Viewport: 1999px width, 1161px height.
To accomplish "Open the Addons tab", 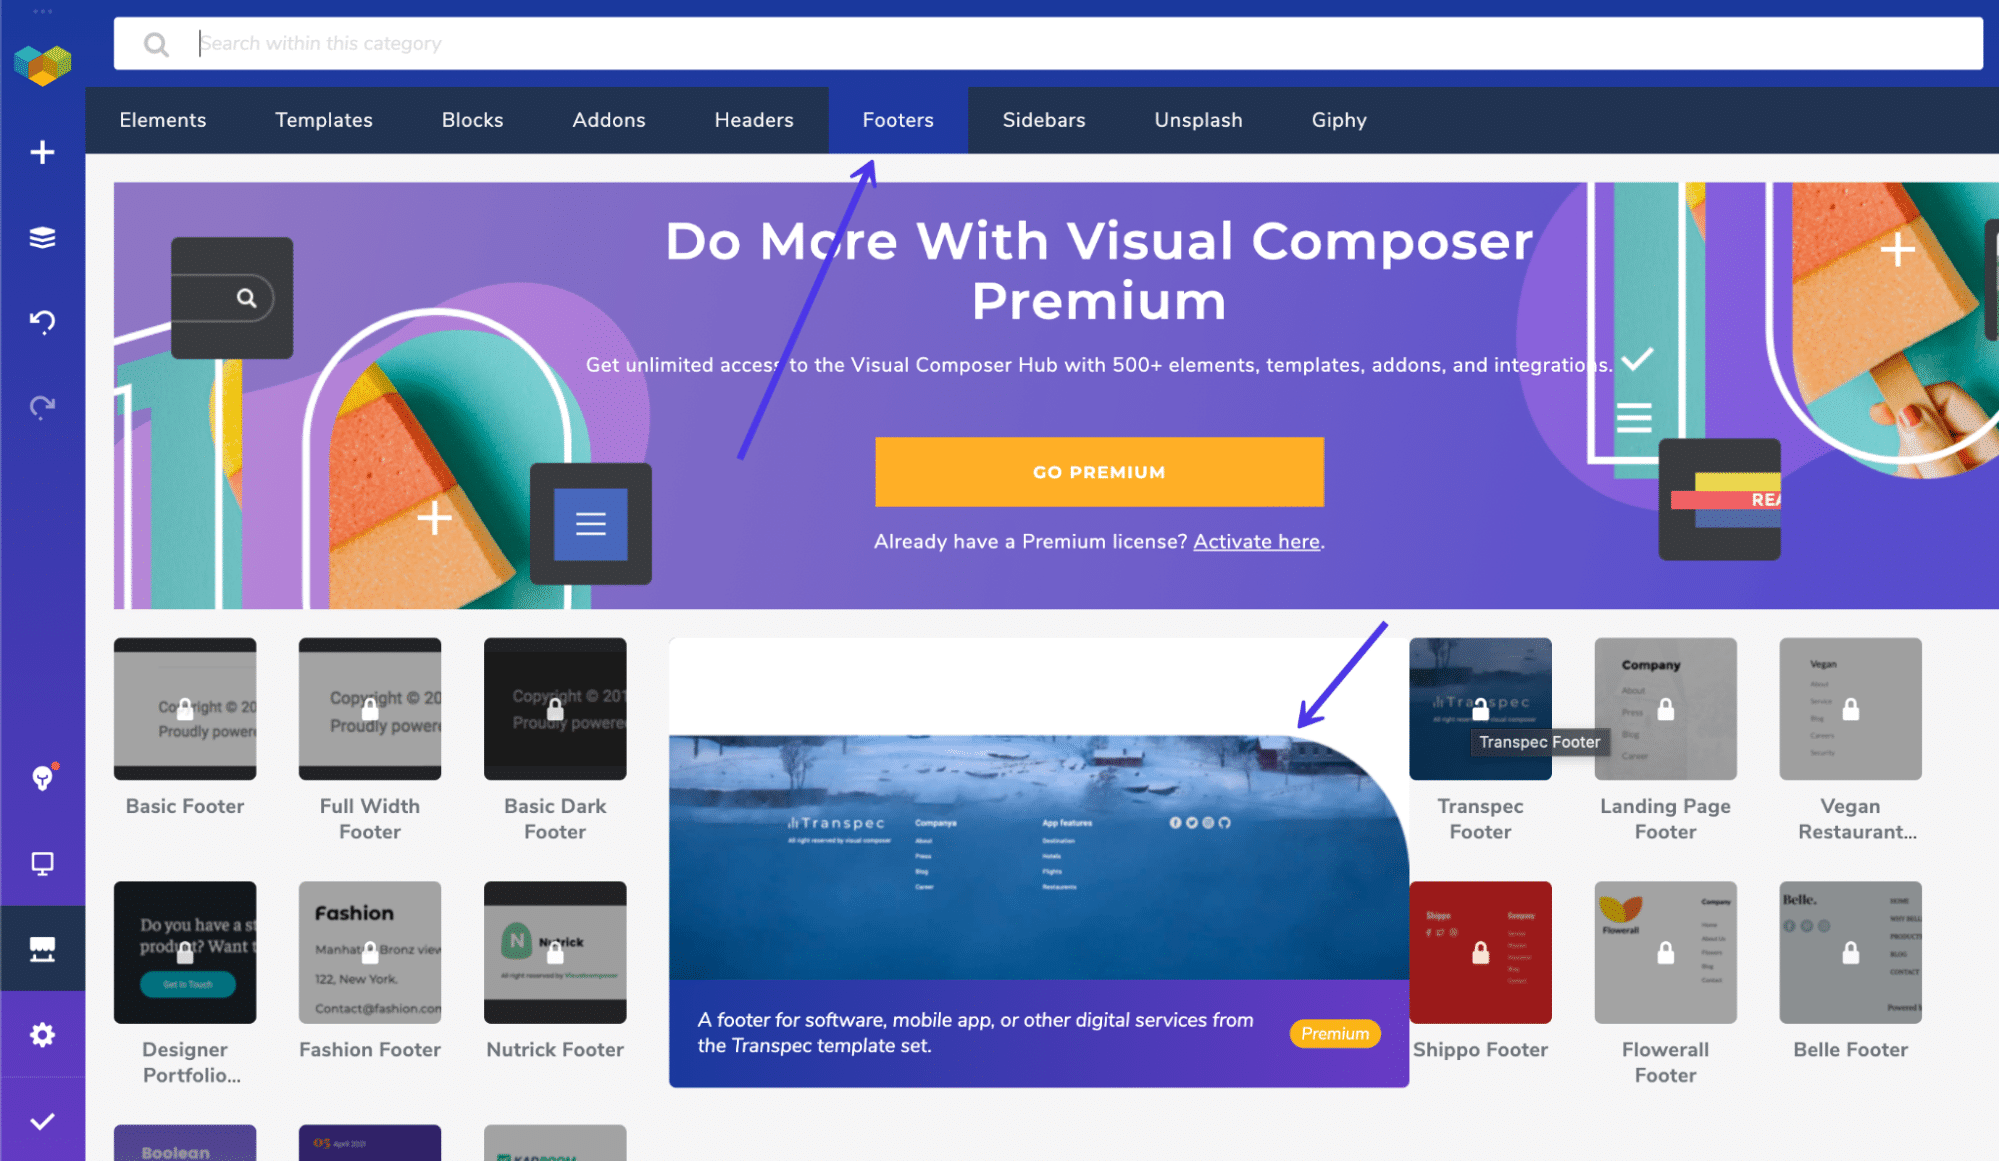I will [x=609, y=120].
